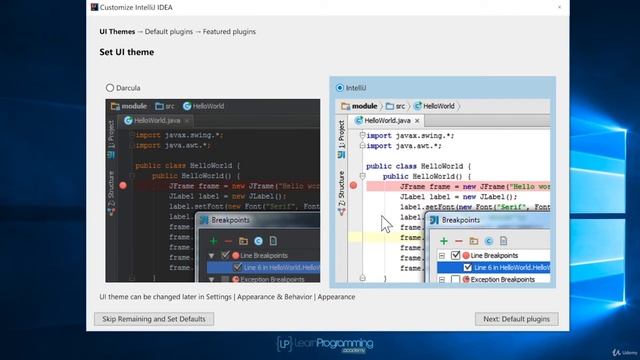Toggle Line 6 checkbox in IntelliJ preview
The height and width of the screenshot is (360, 640).
point(468,267)
